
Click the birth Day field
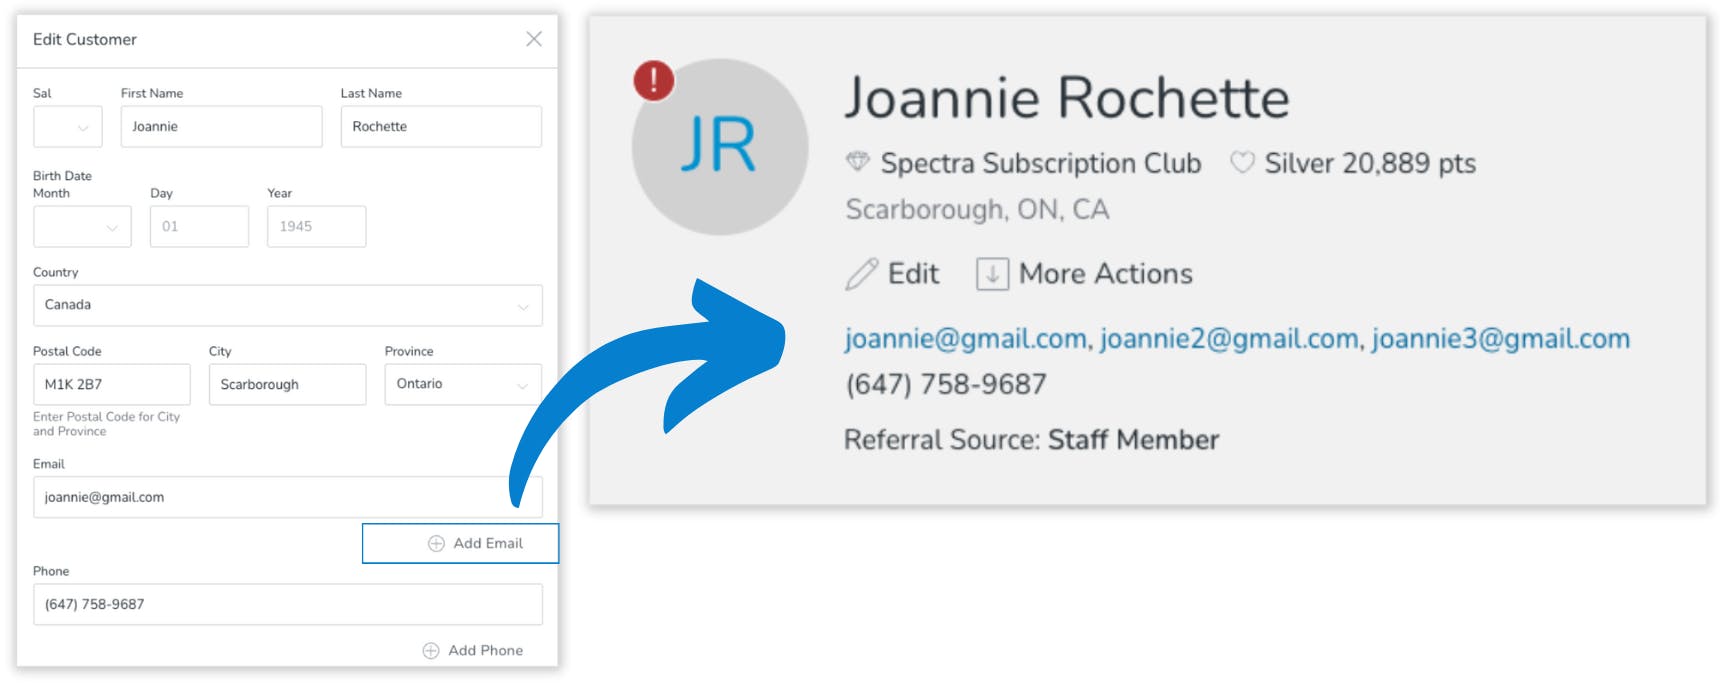click(199, 227)
